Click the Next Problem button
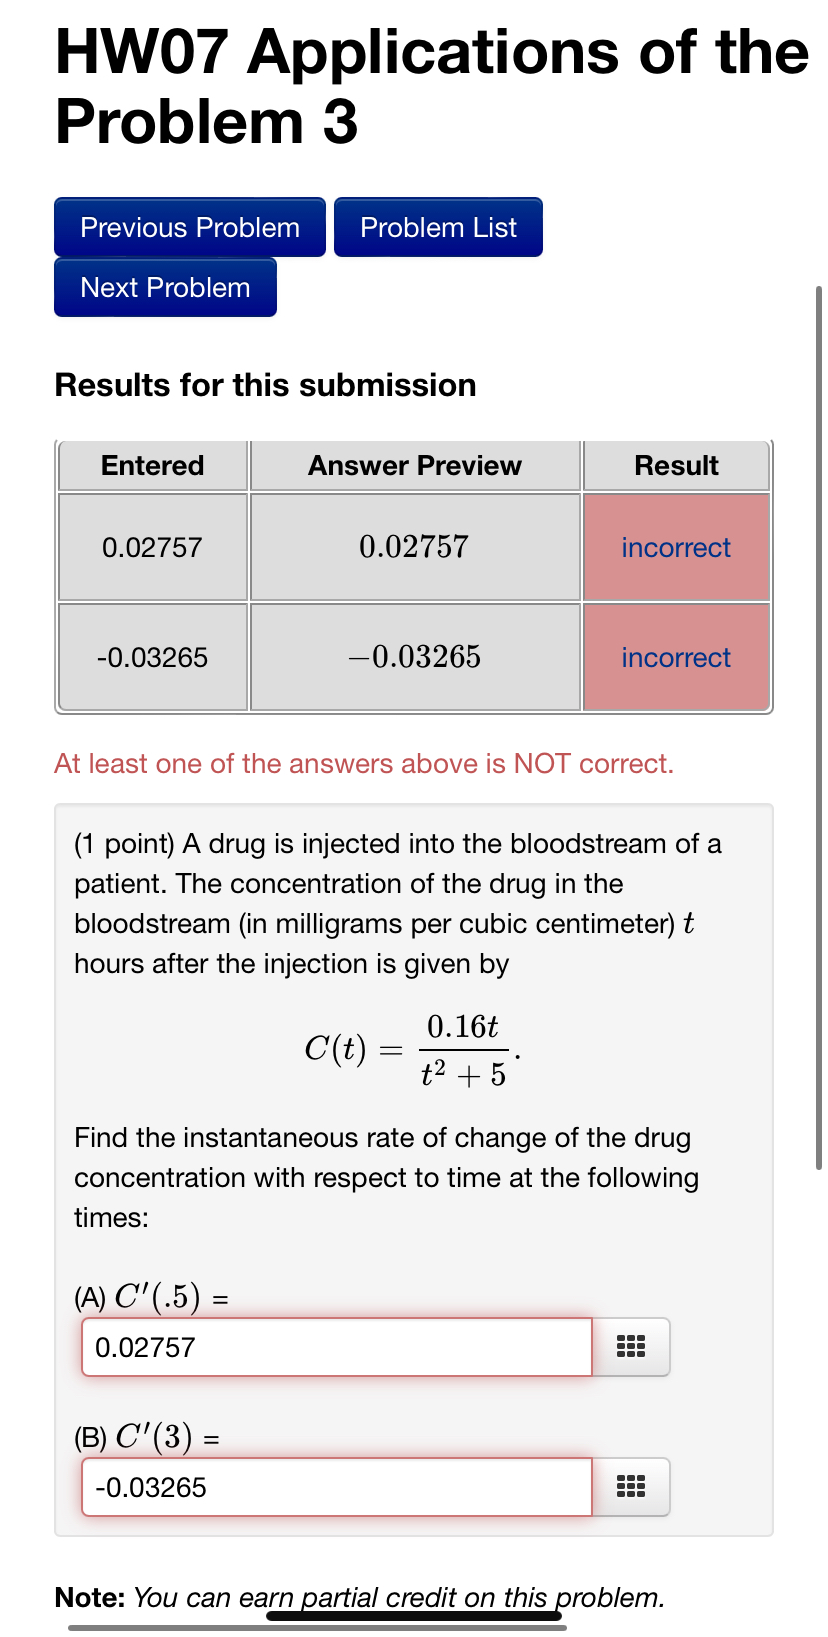 pos(165,287)
